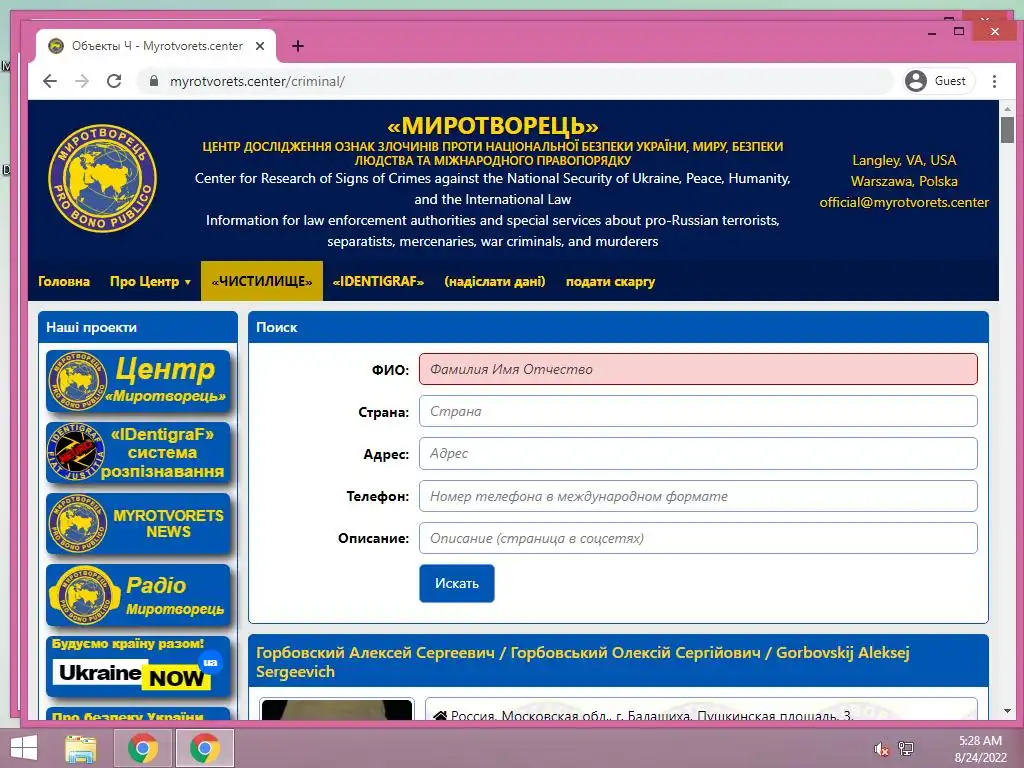This screenshot has width=1024, height=768.
Task: Select the Головна menu item
Action: 64,281
